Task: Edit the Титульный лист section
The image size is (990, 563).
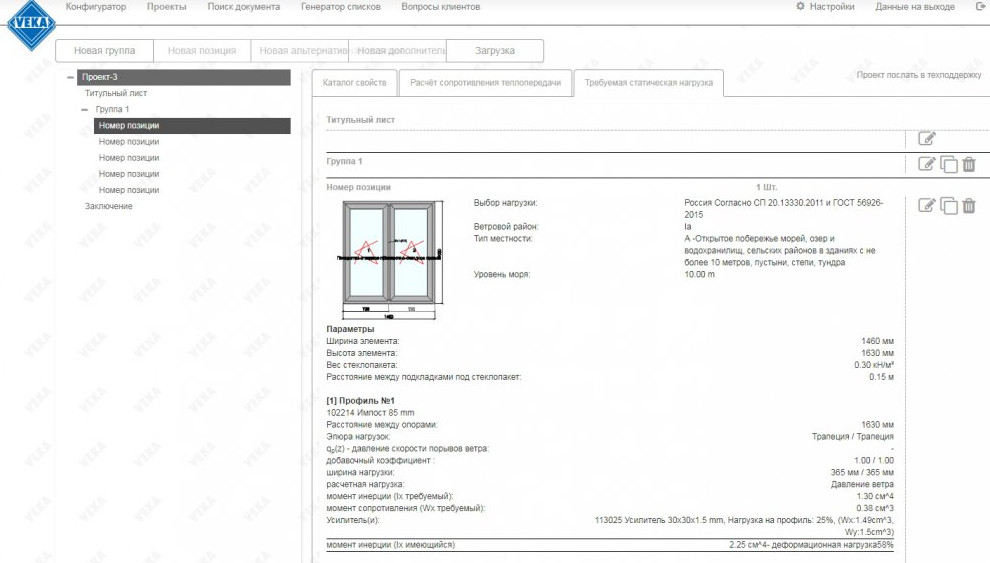Action: tap(927, 139)
